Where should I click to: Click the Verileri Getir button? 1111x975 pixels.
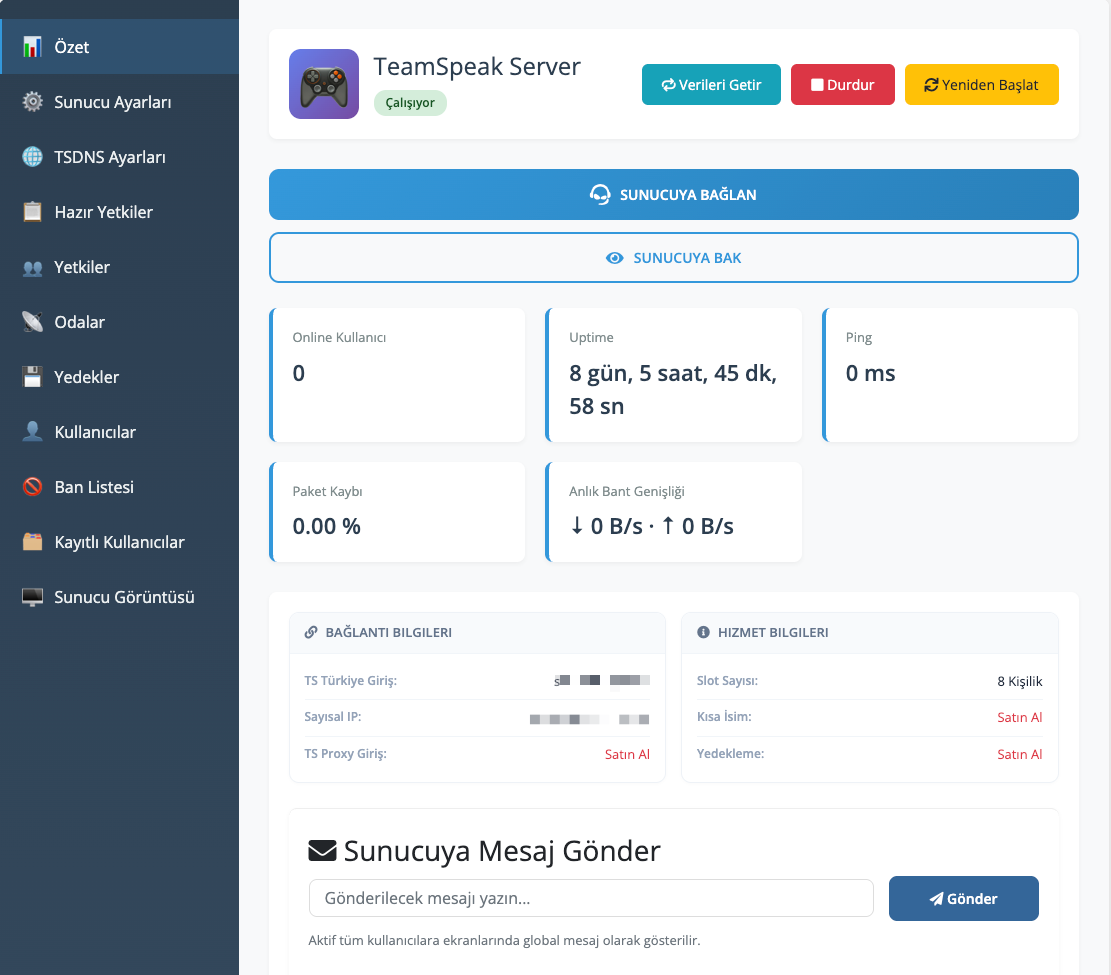[x=711, y=84]
